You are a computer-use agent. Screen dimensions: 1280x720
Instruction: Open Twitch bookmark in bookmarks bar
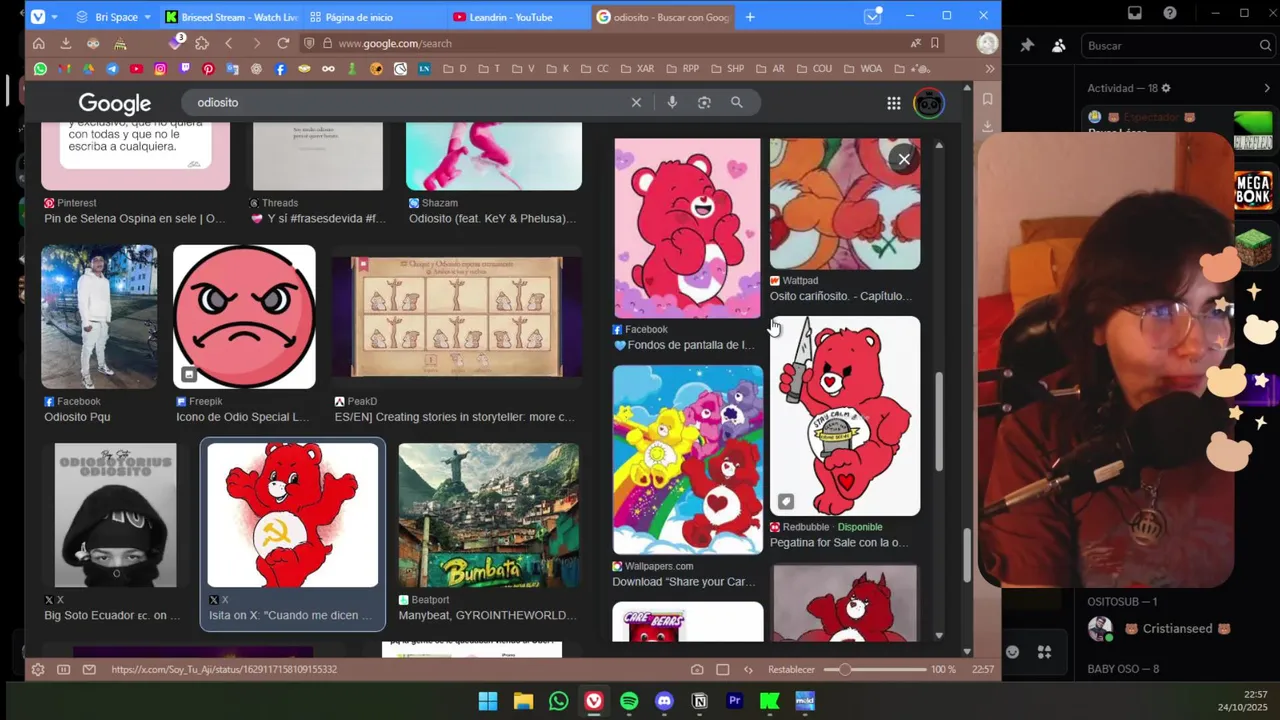tap(184, 69)
